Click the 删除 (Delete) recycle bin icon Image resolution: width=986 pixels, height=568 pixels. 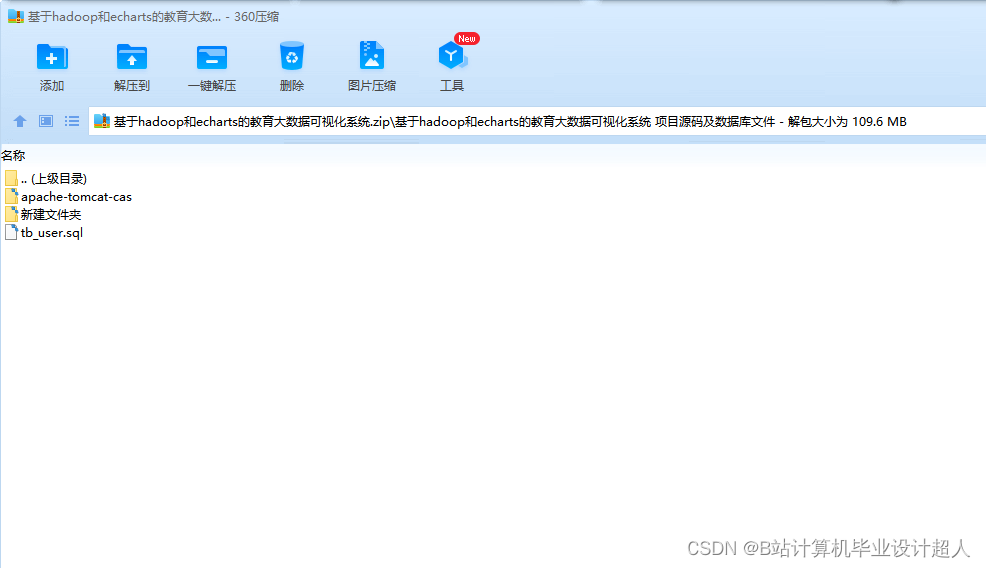pyautogui.click(x=292, y=56)
